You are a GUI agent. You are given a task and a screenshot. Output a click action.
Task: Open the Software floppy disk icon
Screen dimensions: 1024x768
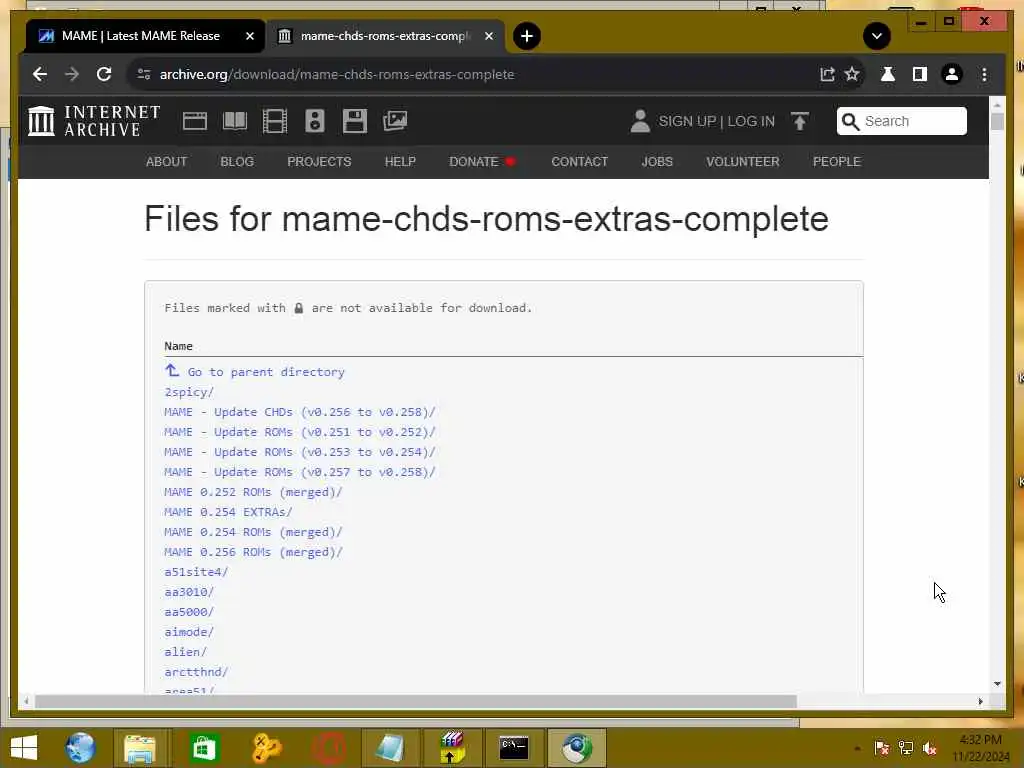(355, 121)
